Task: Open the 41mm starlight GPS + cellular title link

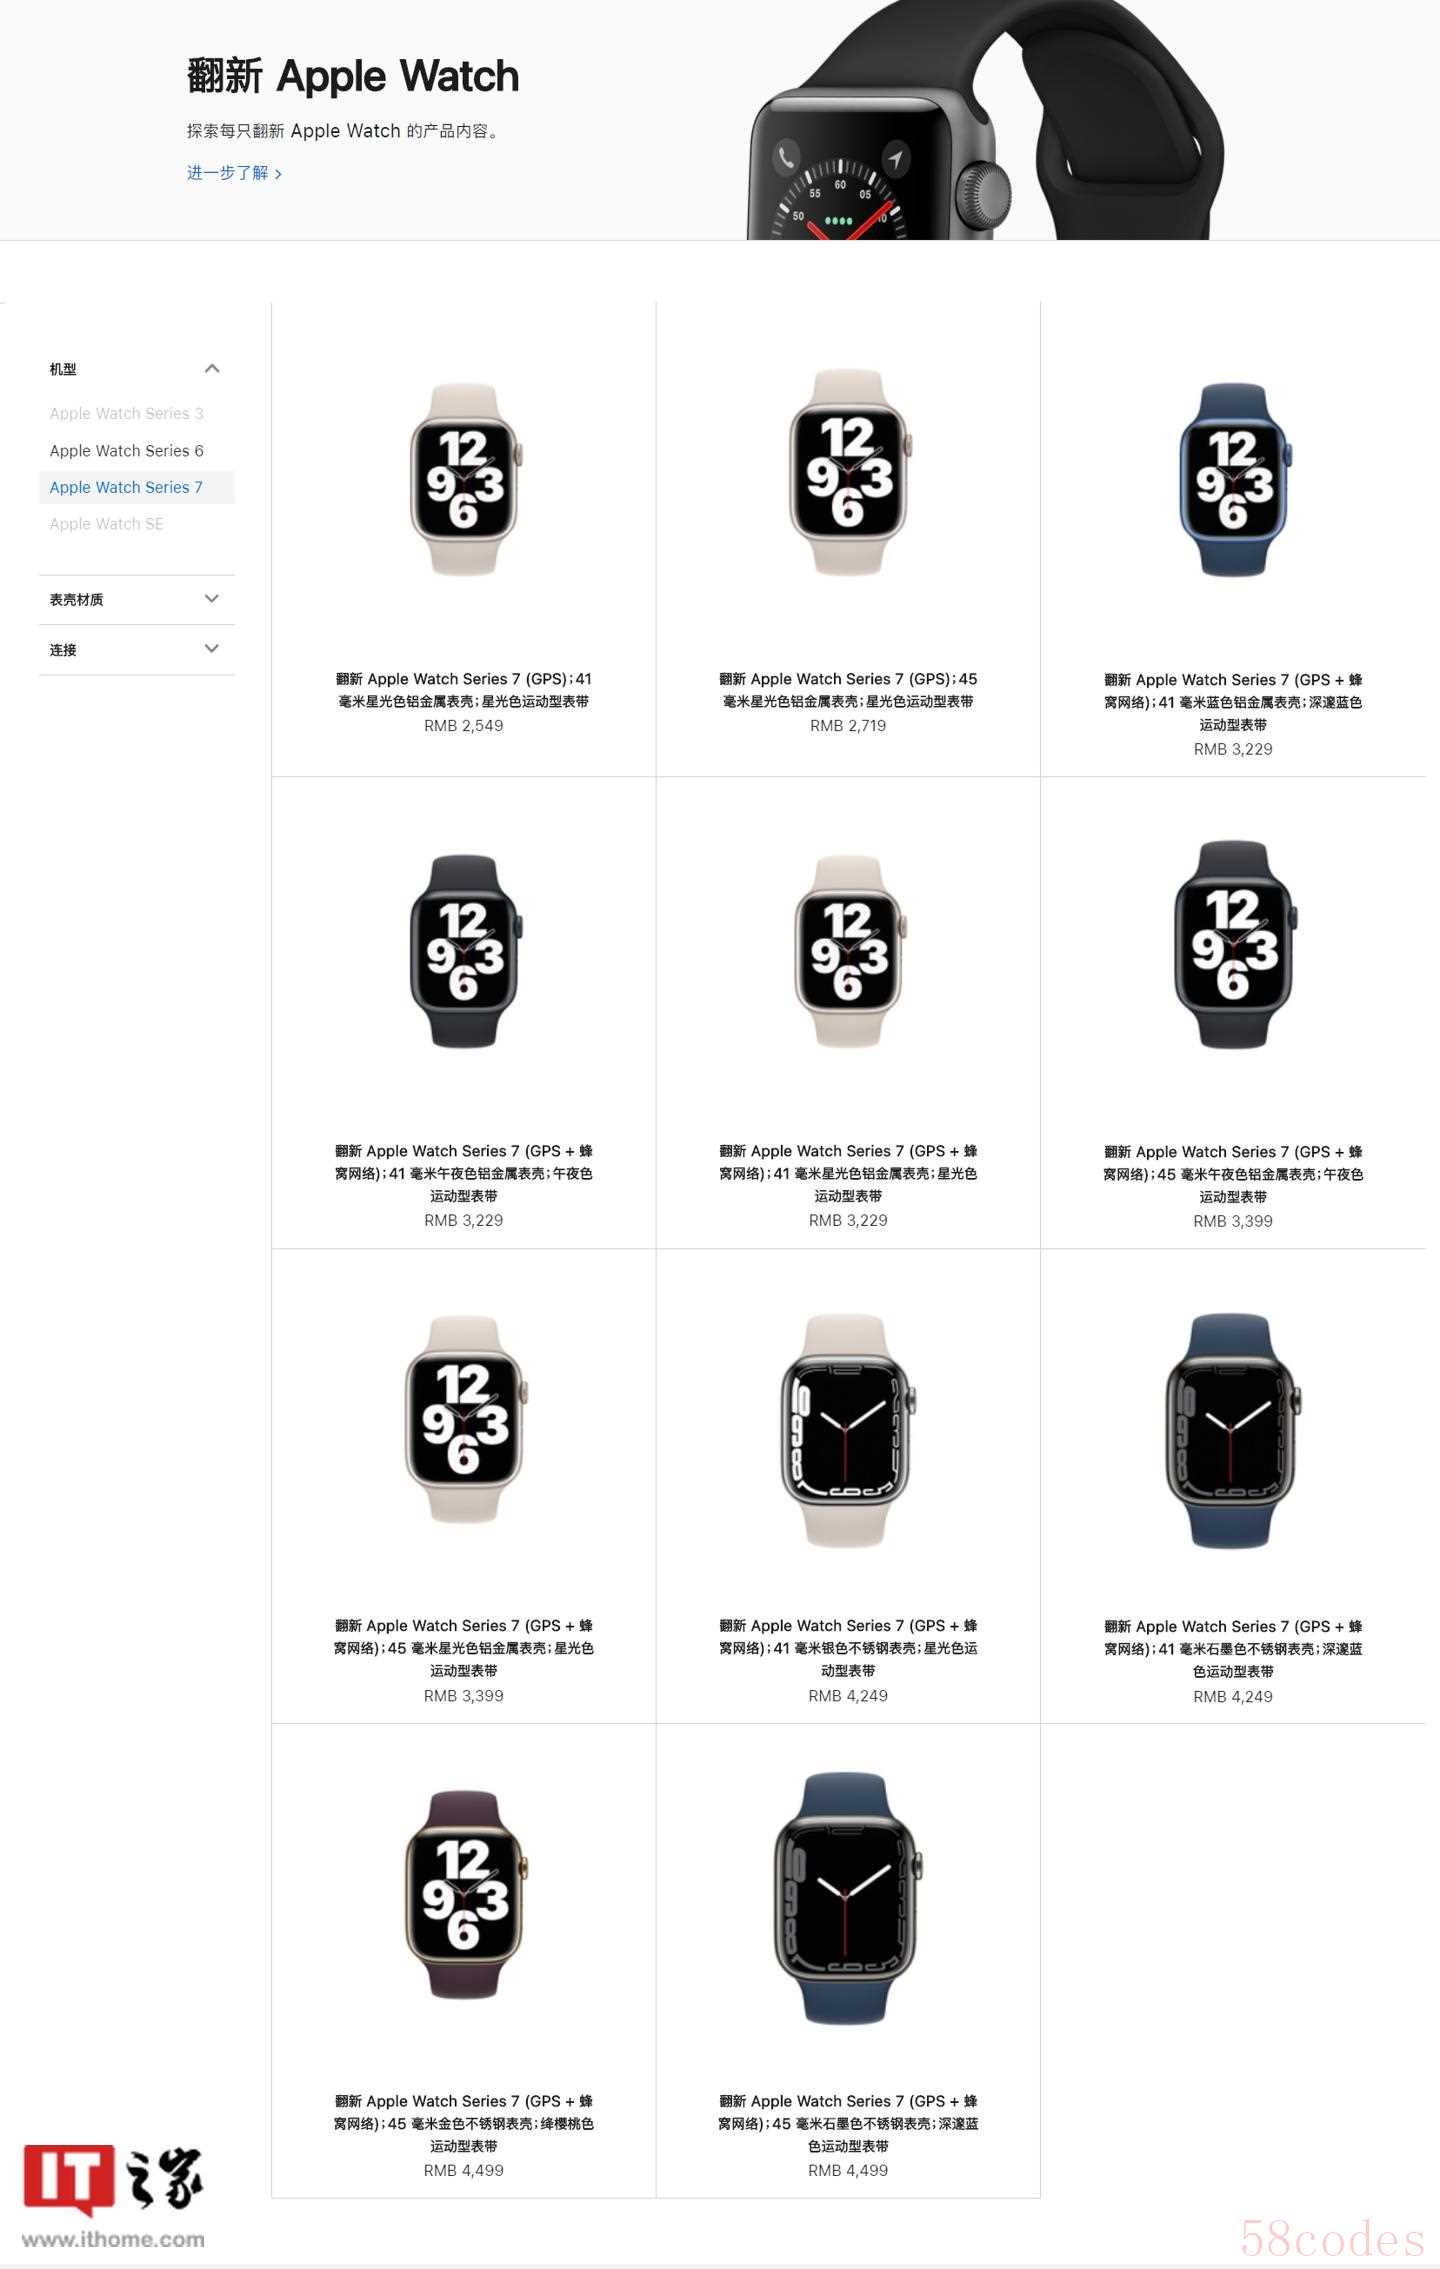Action: click(848, 1173)
